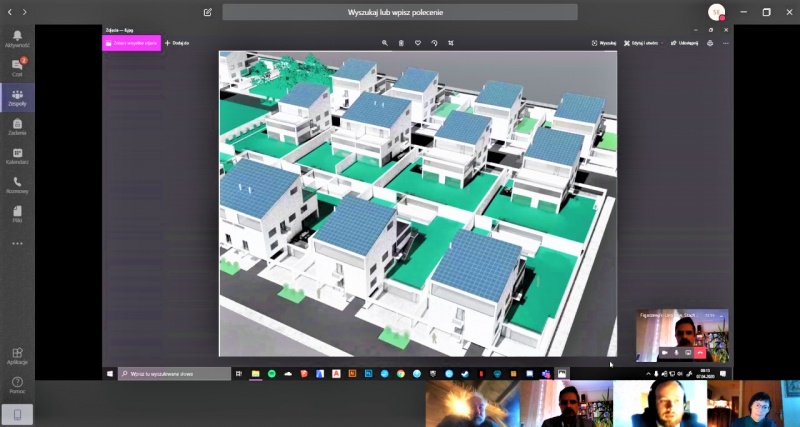Open Zadania in the Teams sidebar
The image size is (800, 427).
point(17,127)
